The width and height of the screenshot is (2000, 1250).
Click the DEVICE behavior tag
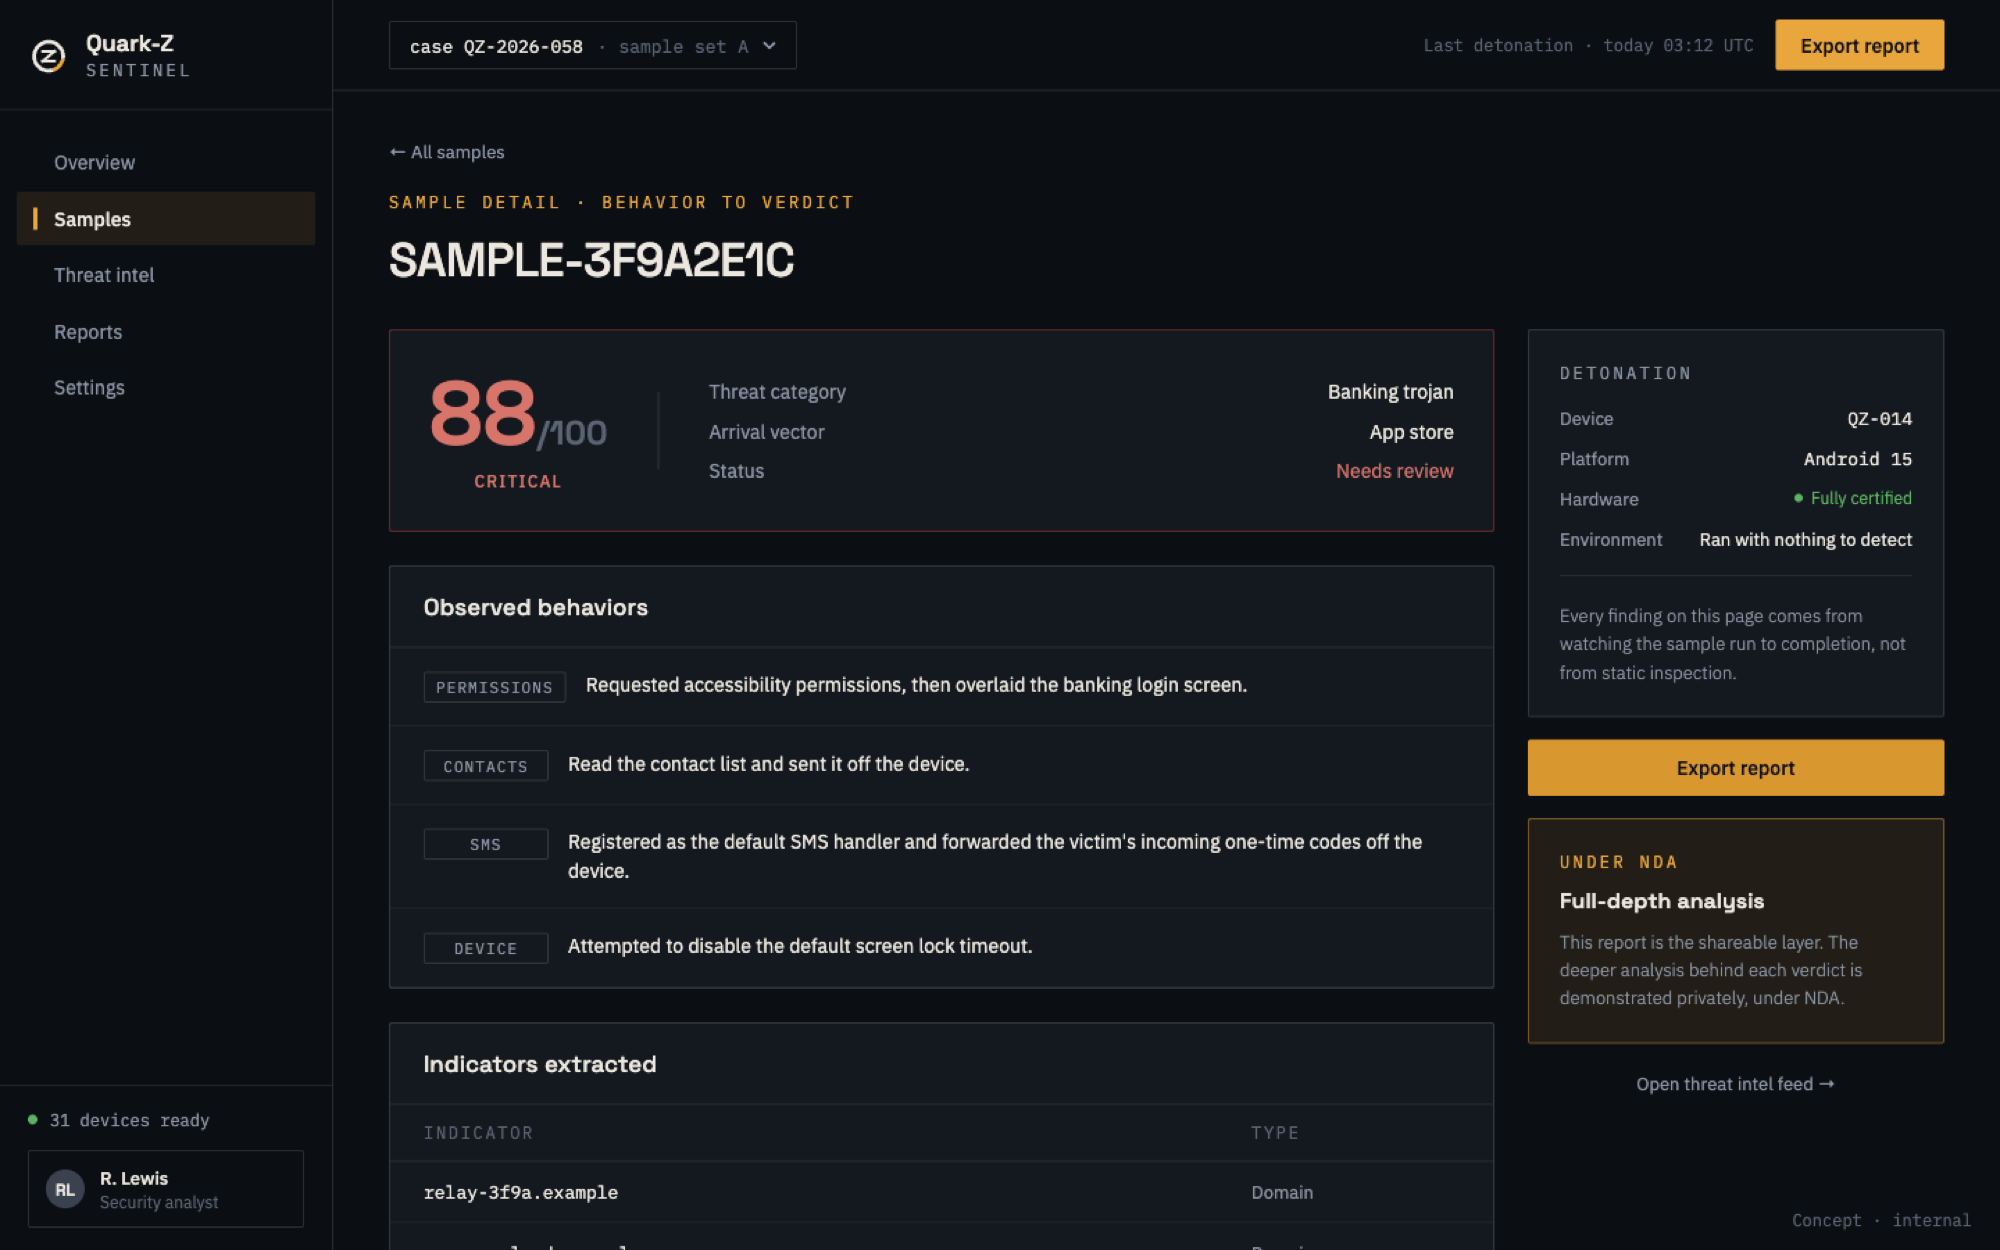coord(485,948)
